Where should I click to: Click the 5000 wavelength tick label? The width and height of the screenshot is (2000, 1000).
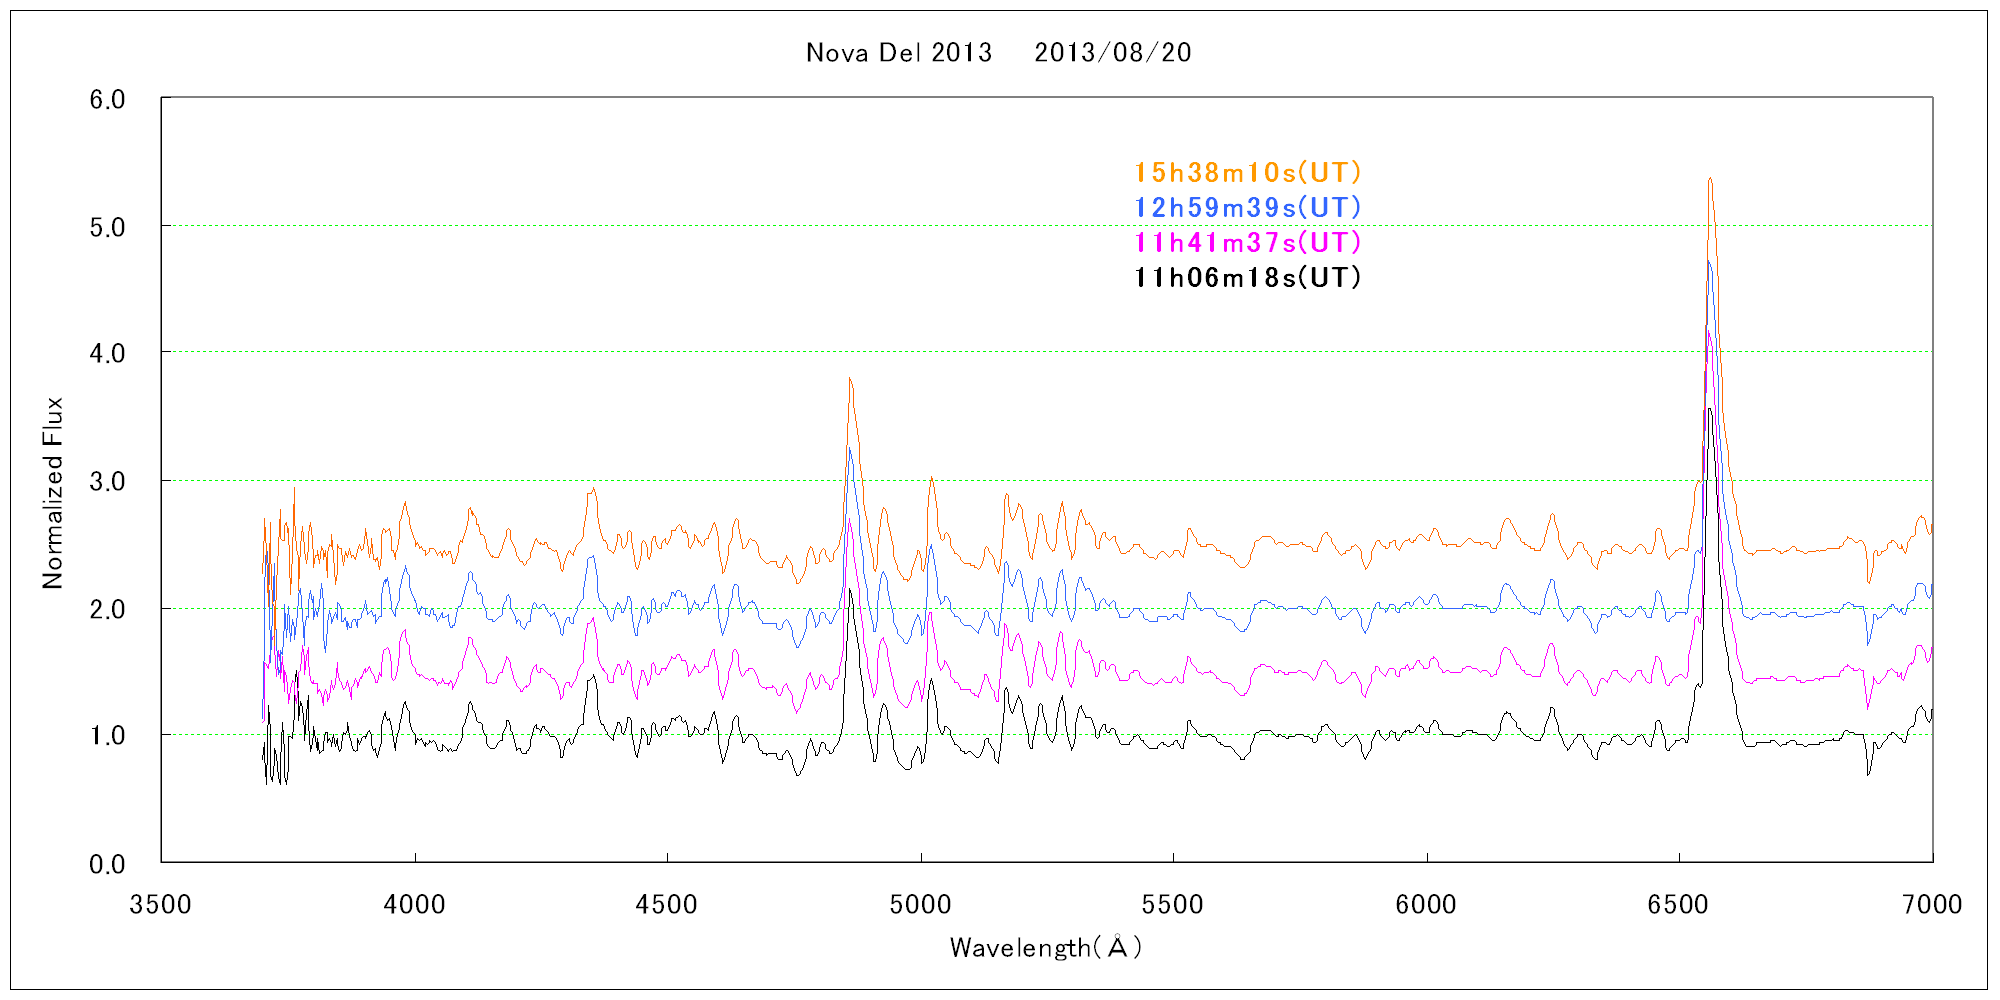pyautogui.click(x=920, y=905)
